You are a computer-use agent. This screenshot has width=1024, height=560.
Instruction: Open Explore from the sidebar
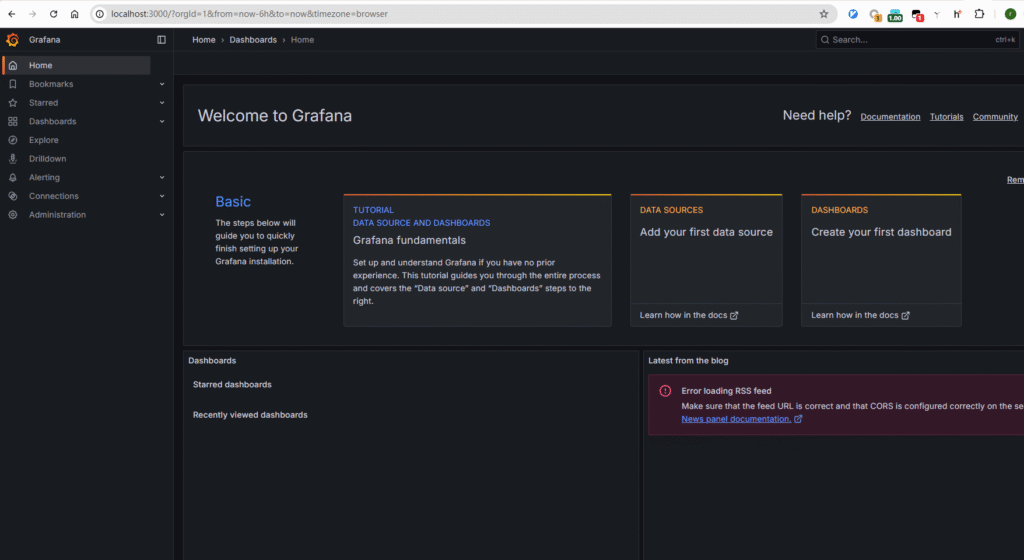(x=43, y=140)
